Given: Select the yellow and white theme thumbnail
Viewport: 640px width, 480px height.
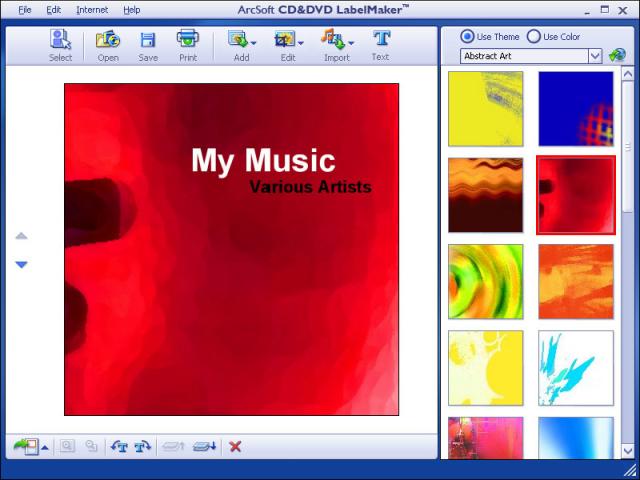Looking at the screenshot, I should pyautogui.click(x=485, y=368).
